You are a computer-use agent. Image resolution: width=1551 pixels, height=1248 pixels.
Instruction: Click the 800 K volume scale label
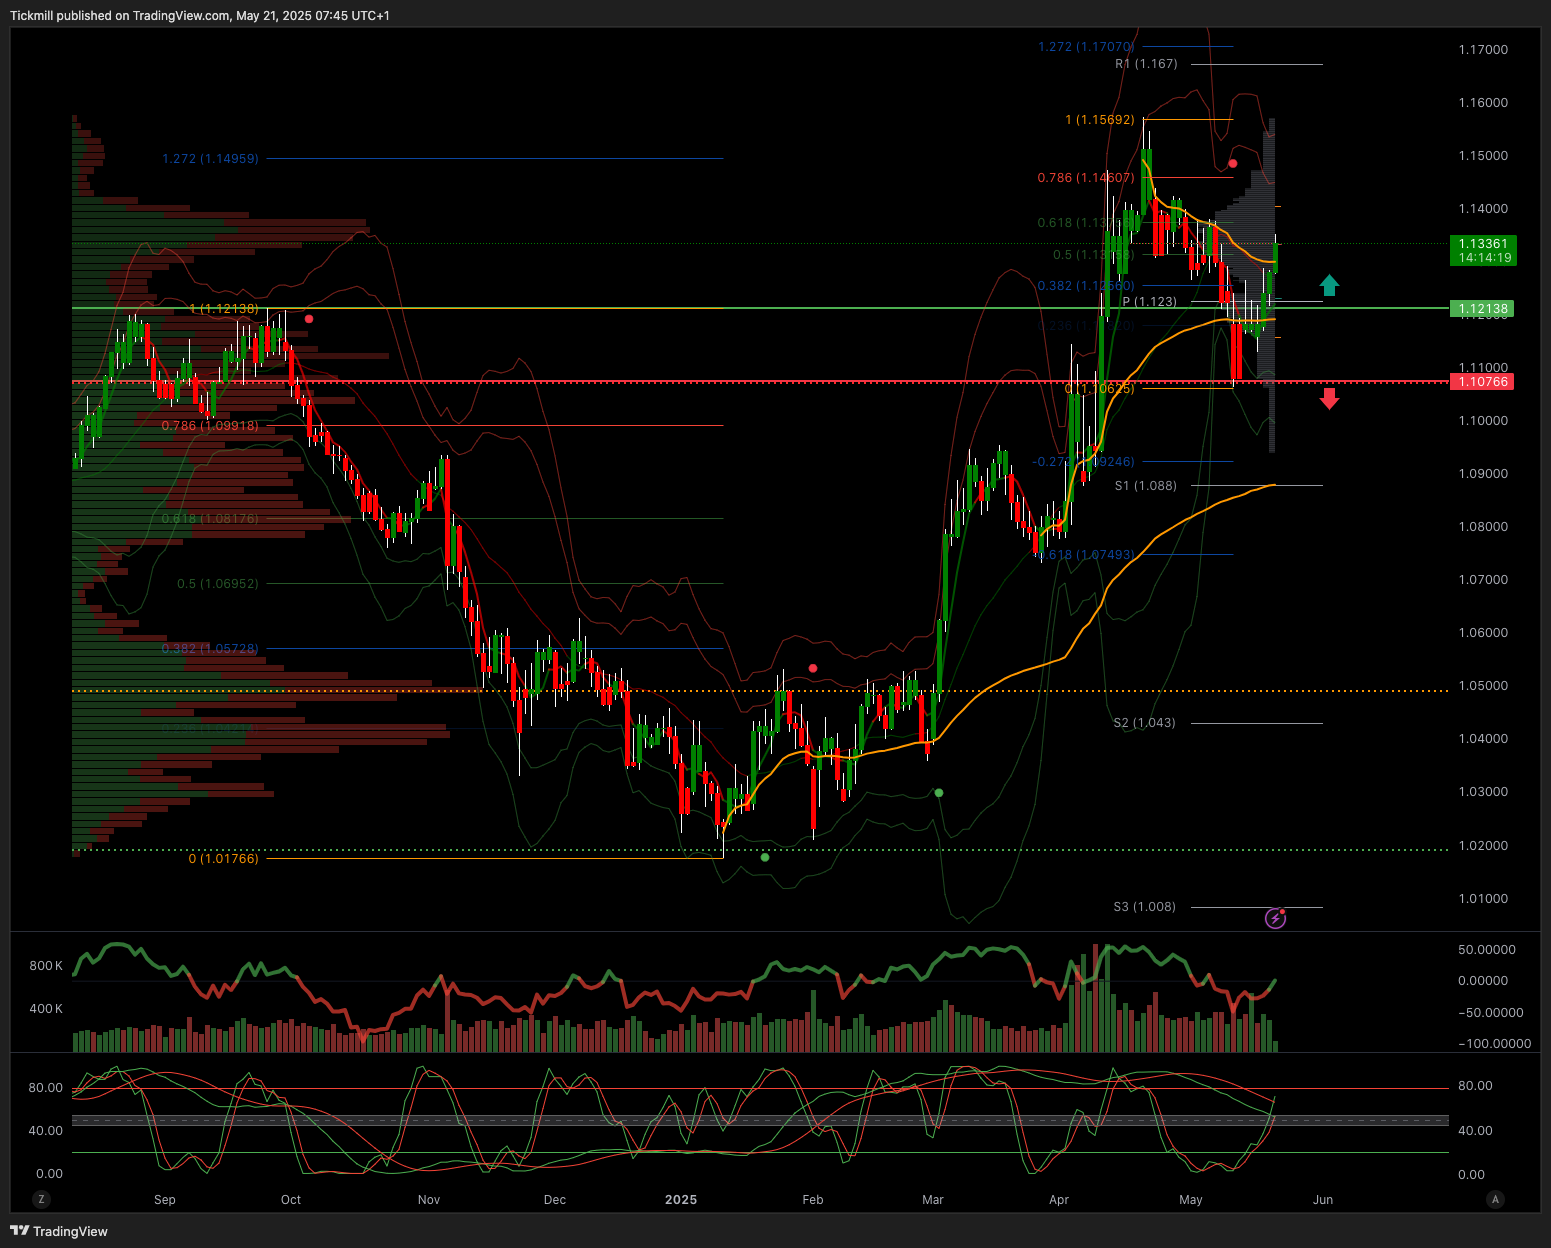46,966
